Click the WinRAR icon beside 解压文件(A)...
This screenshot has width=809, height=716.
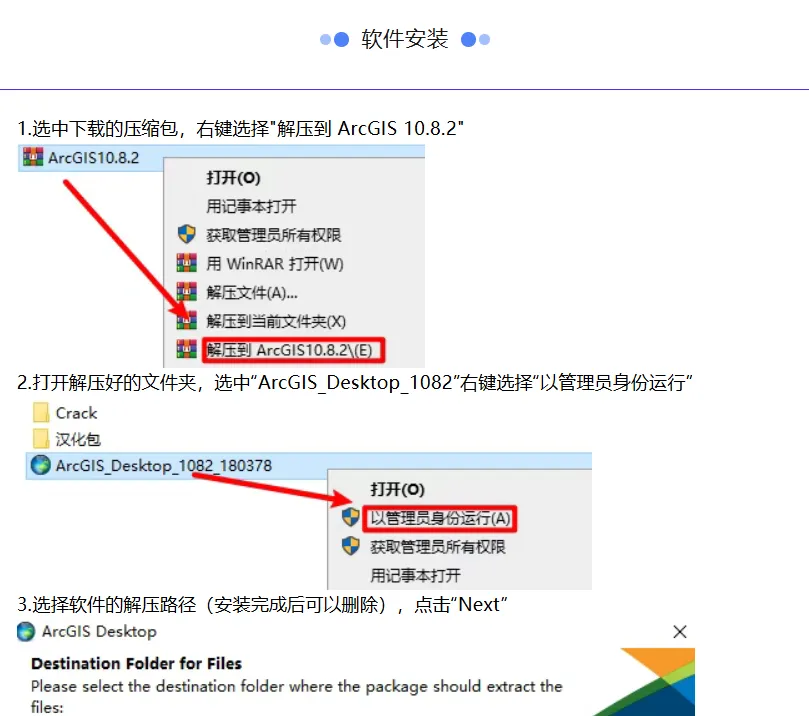click(x=186, y=291)
